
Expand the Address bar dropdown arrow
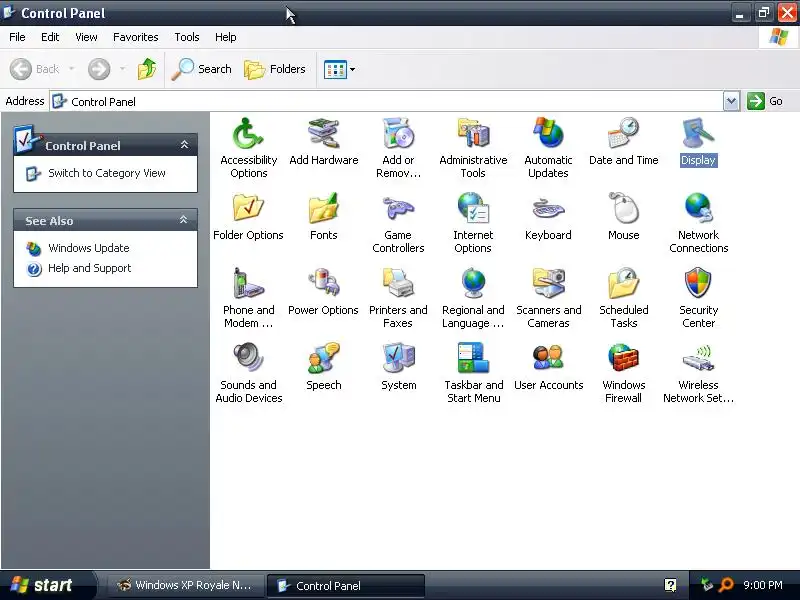click(x=731, y=101)
